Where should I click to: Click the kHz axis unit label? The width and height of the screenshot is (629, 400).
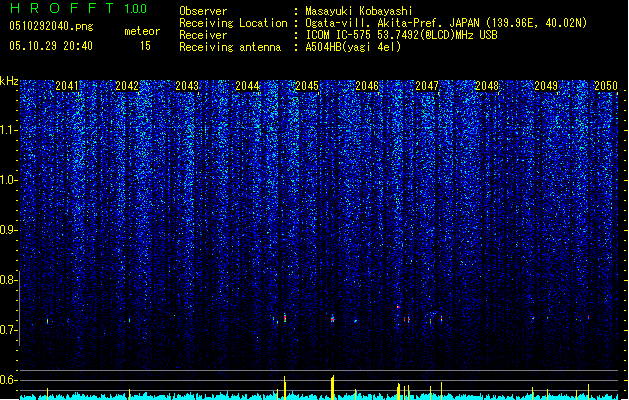pyautogui.click(x=9, y=81)
